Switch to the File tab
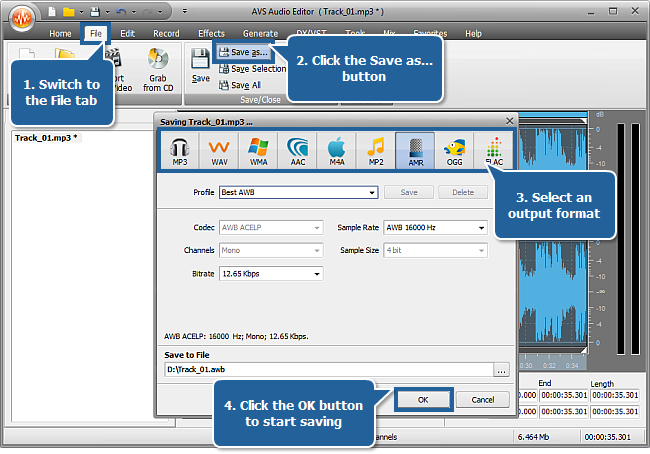650x454 pixels. pos(96,34)
